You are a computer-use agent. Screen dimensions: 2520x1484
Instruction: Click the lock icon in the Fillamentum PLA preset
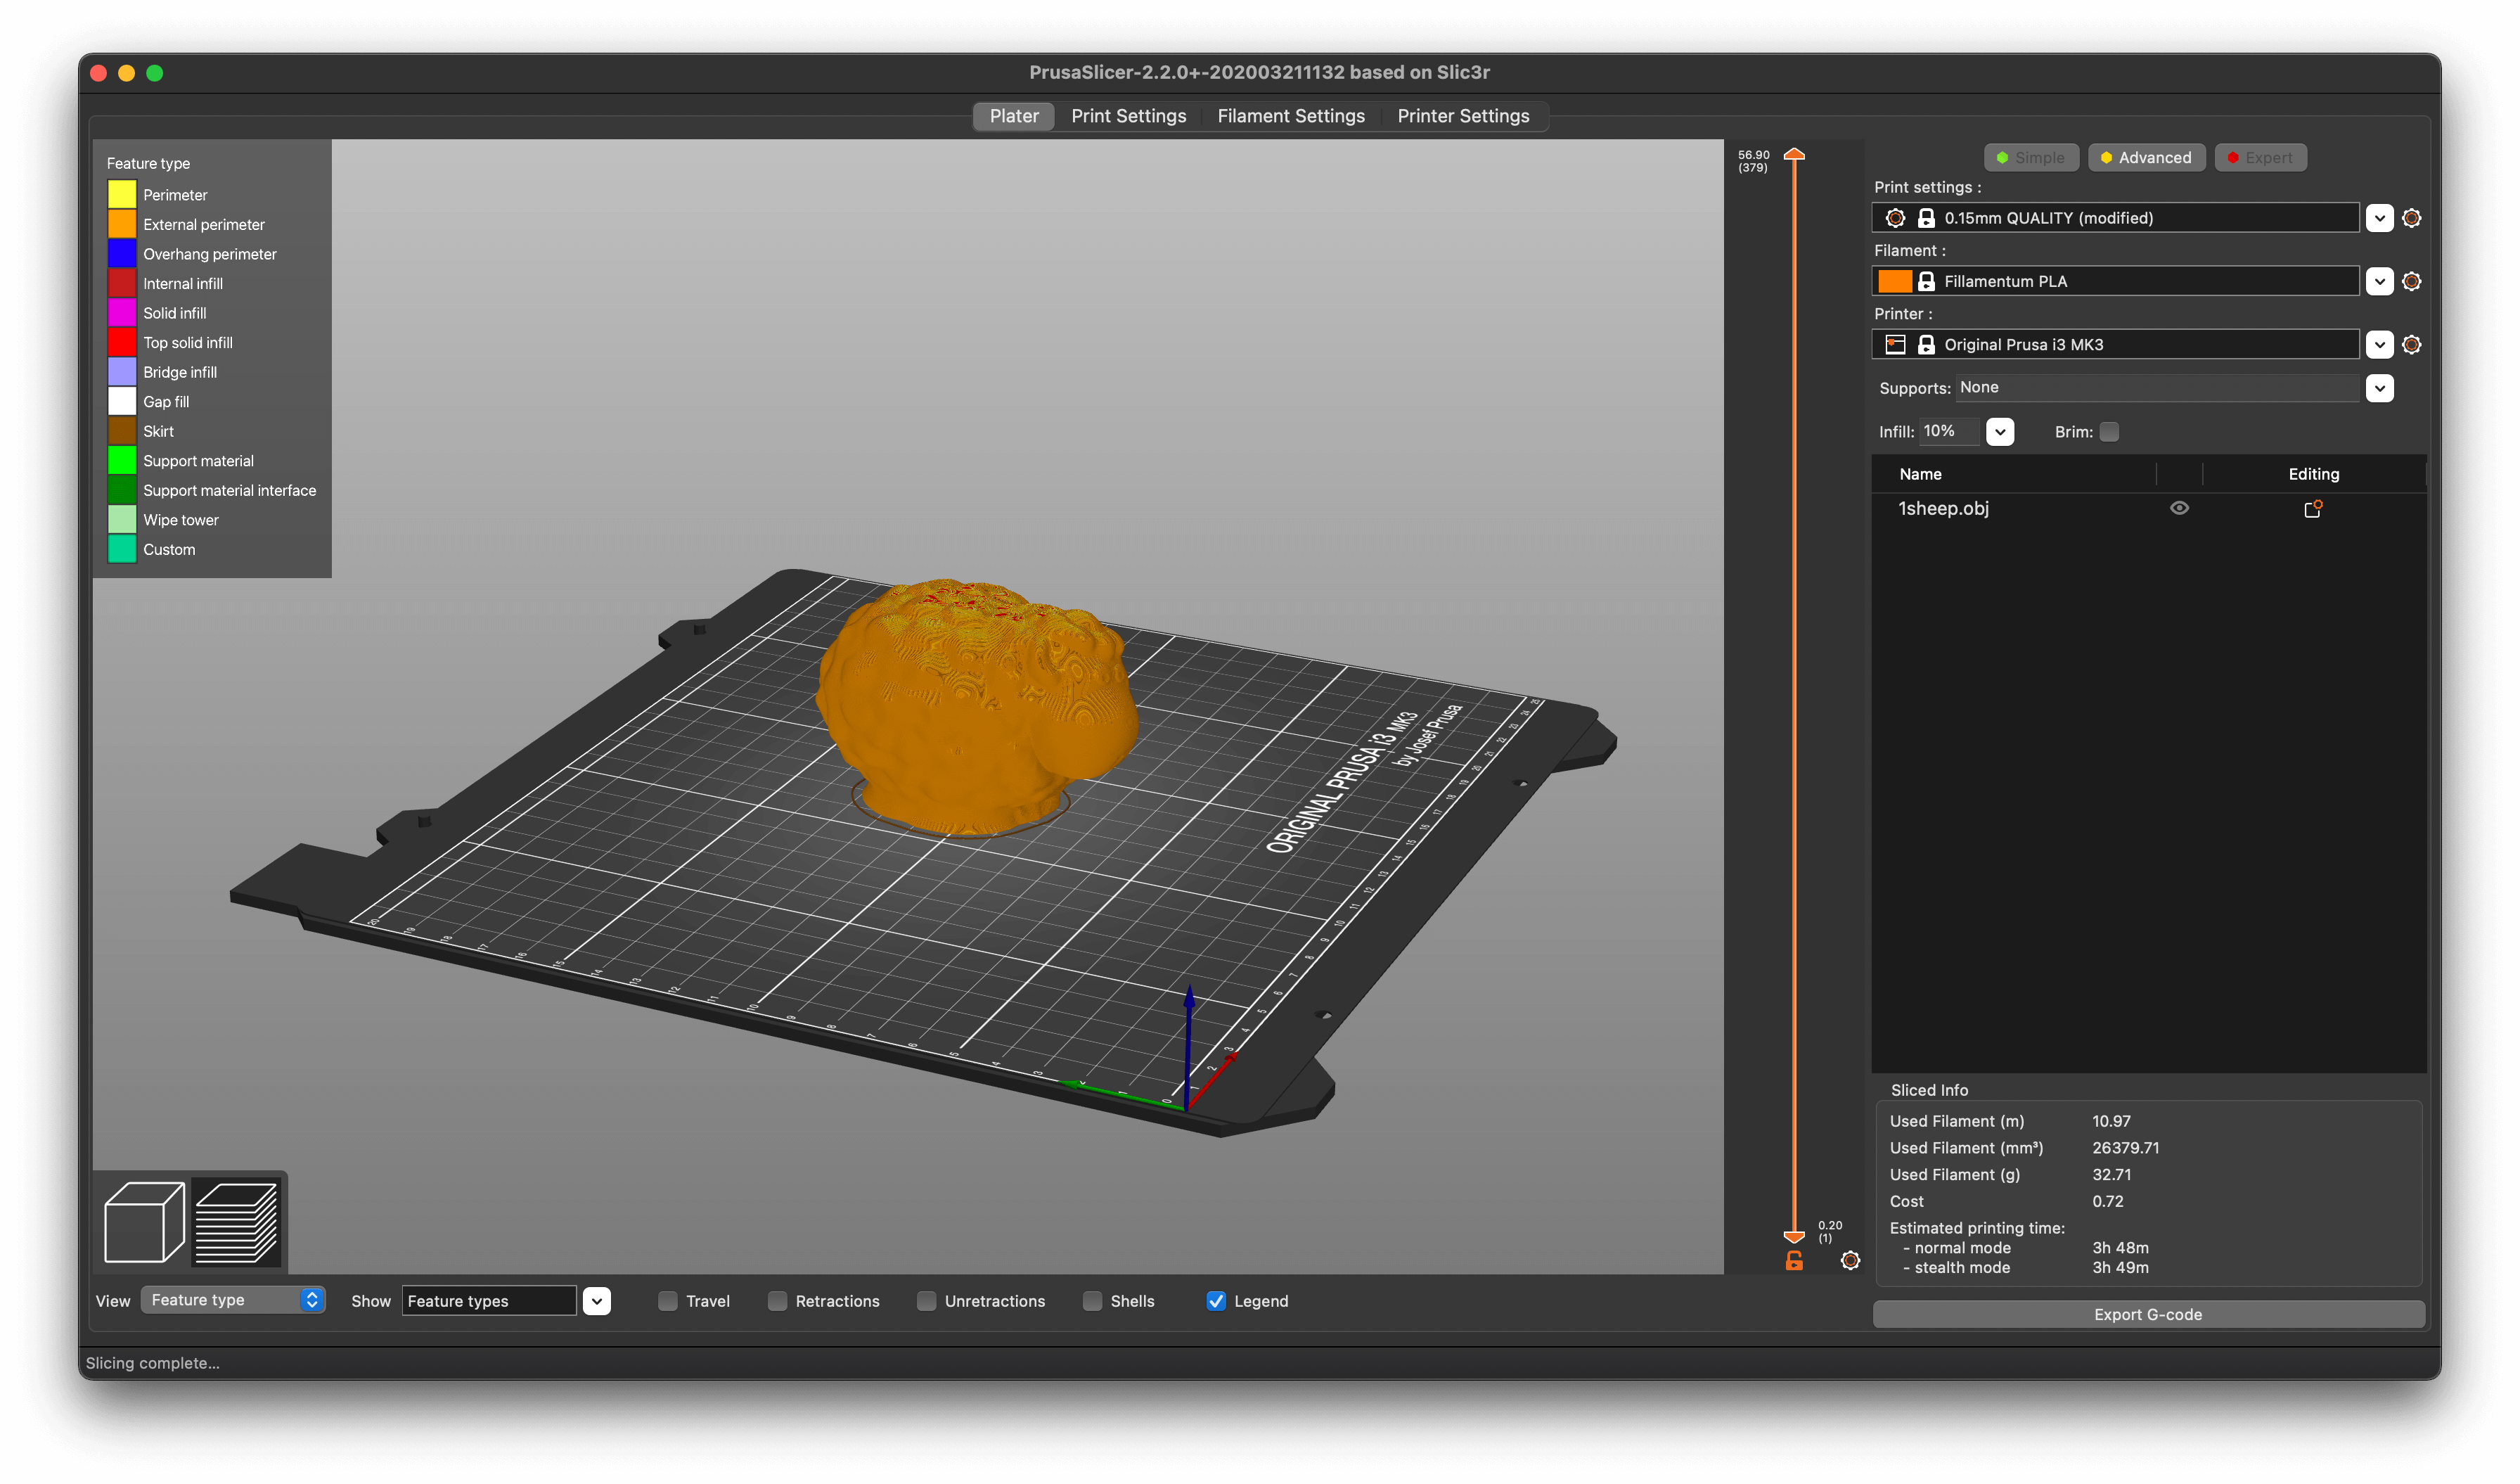(1926, 281)
